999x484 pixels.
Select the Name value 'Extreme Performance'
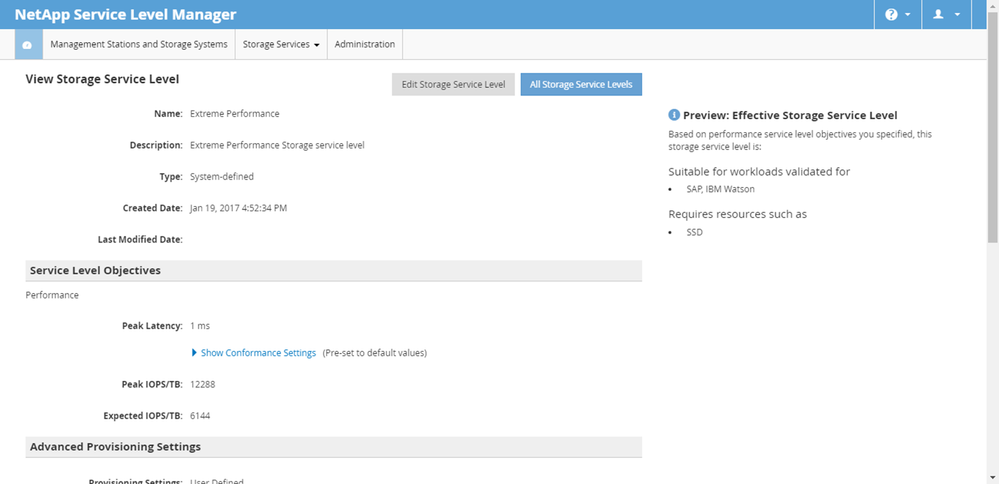pyautogui.click(x=234, y=114)
